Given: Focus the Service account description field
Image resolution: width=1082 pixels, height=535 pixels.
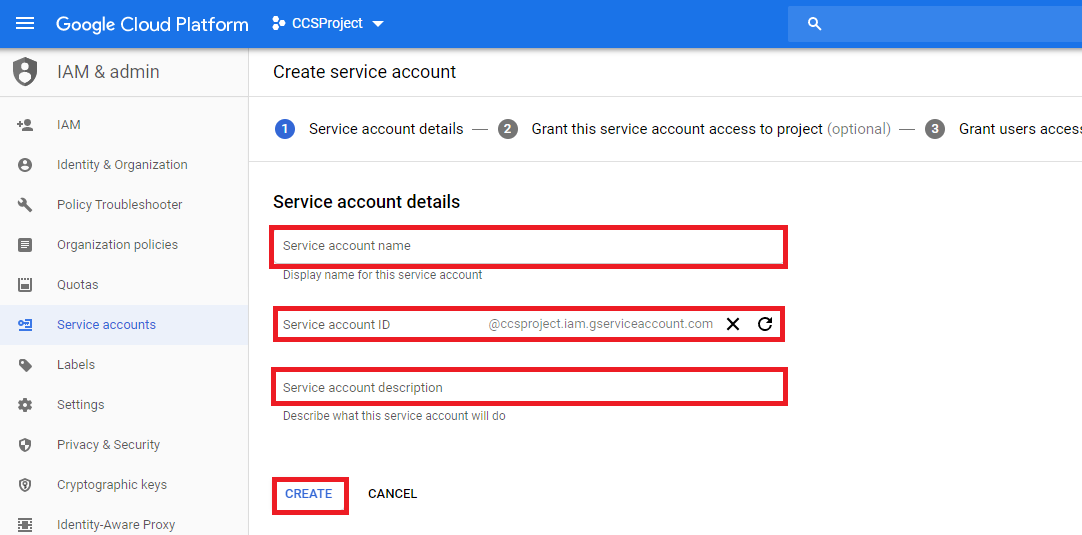Looking at the screenshot, I should pyautogui.click(x=528, y=387).
